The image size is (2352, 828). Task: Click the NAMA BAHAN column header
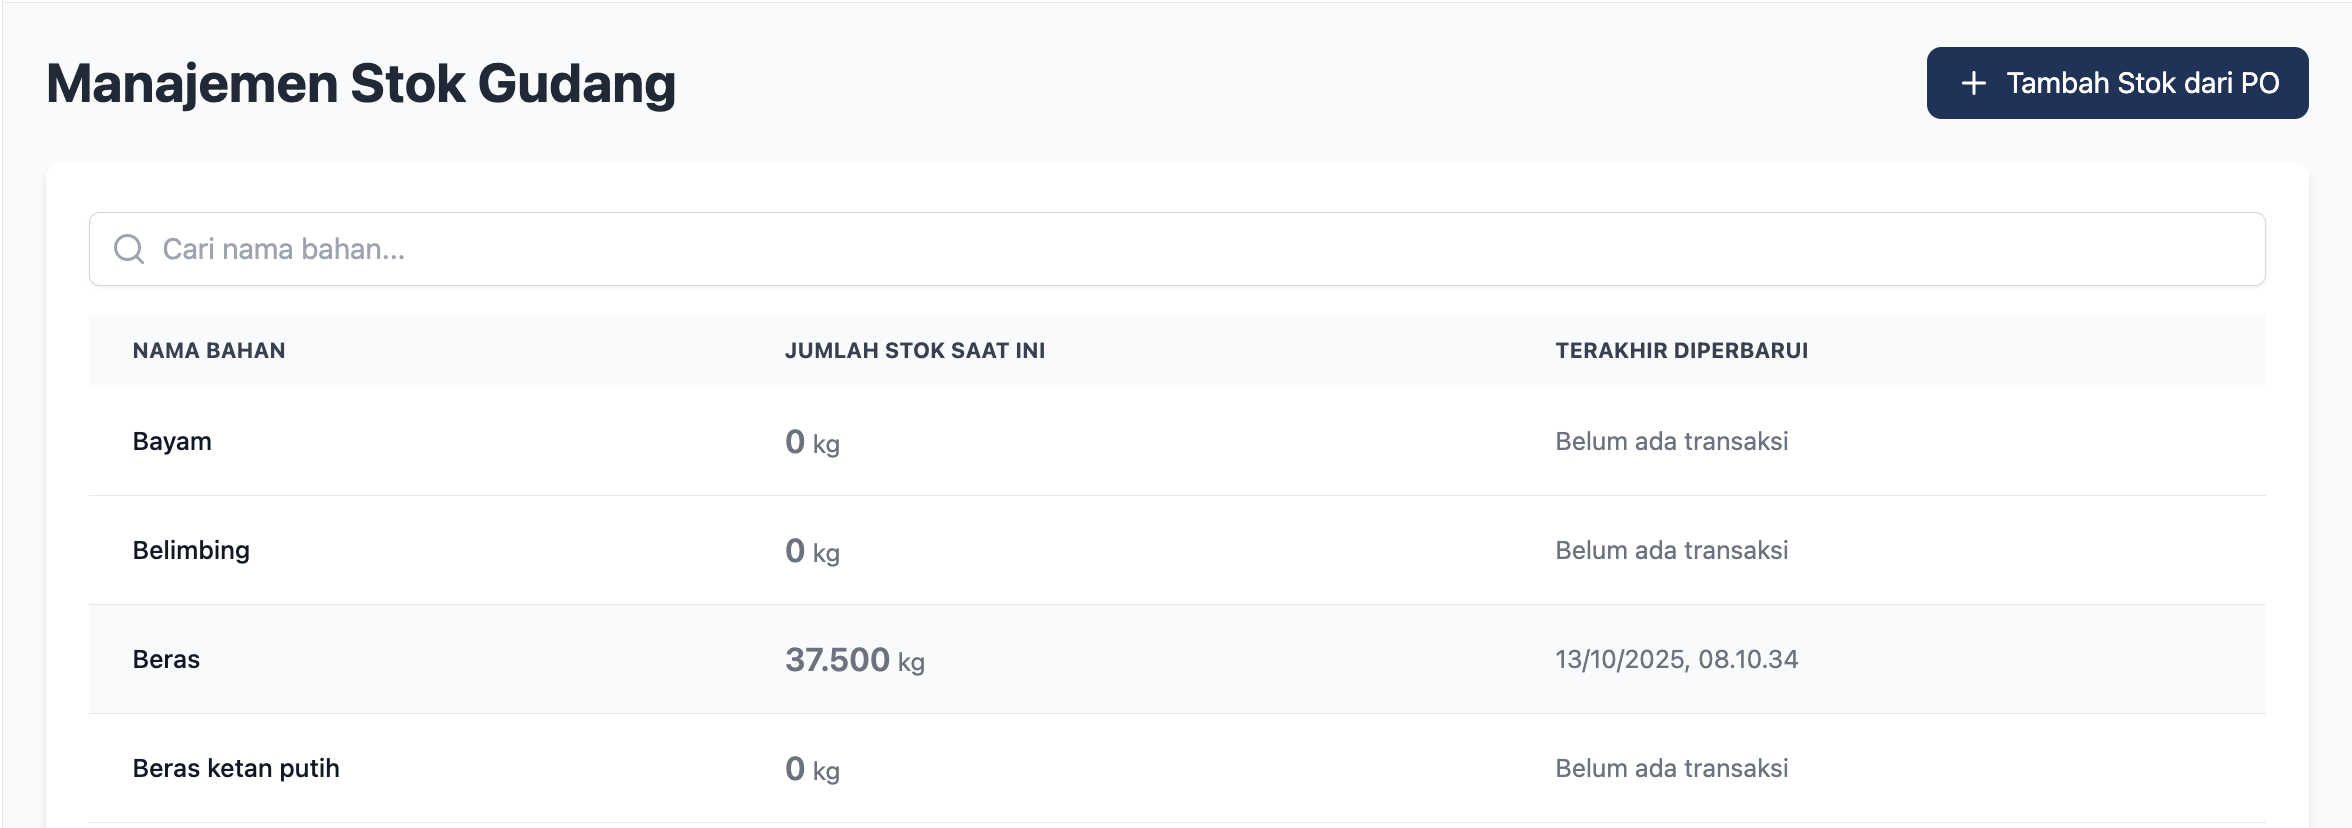(x=209, y=351)
